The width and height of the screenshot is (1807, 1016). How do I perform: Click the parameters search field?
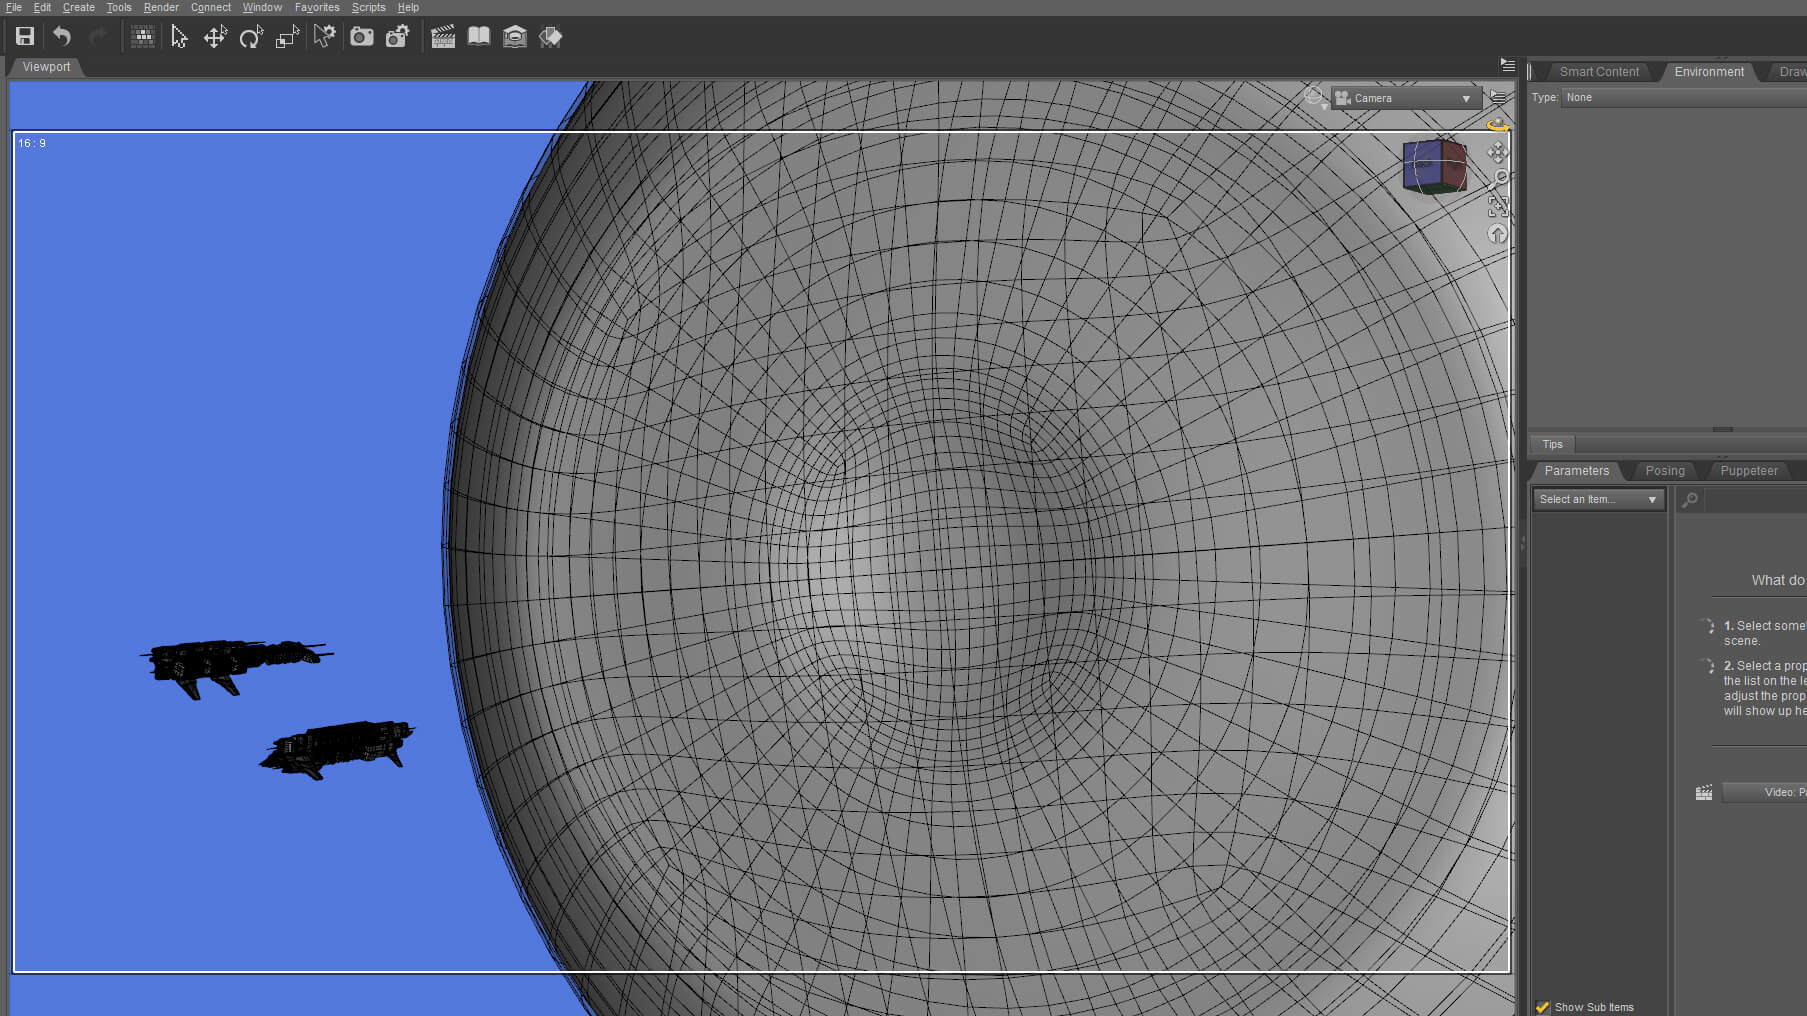point(1755,499)
